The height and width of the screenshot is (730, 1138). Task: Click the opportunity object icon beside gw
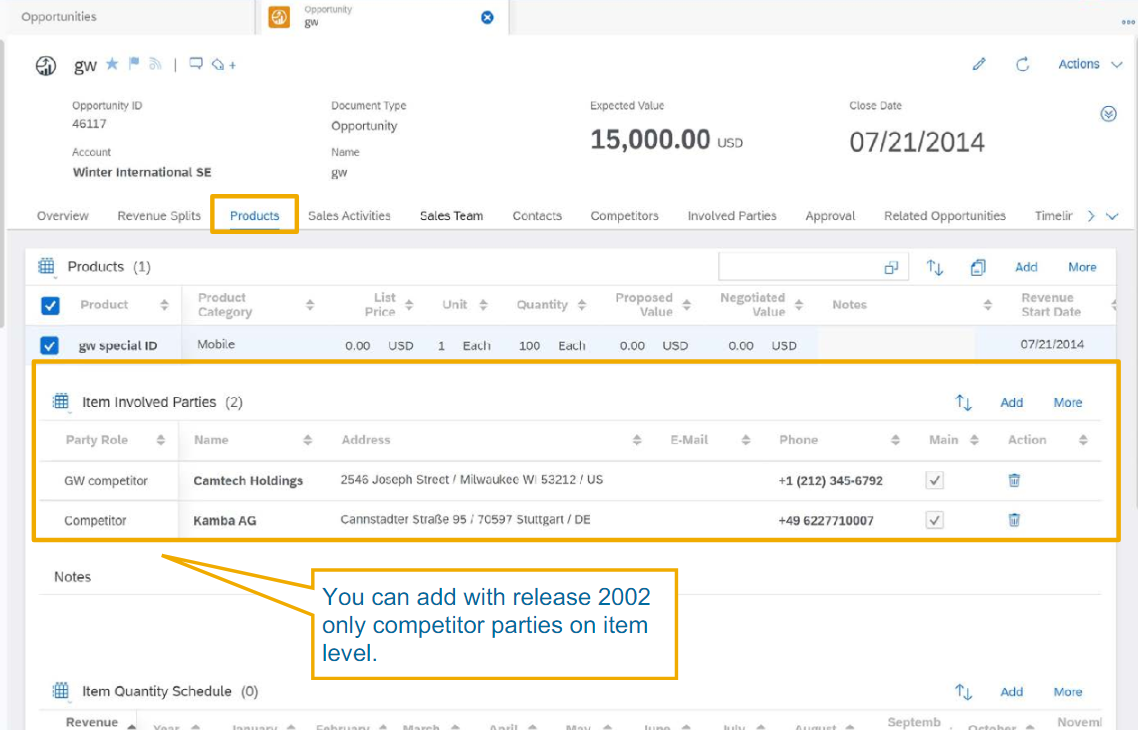click(46, 66)
